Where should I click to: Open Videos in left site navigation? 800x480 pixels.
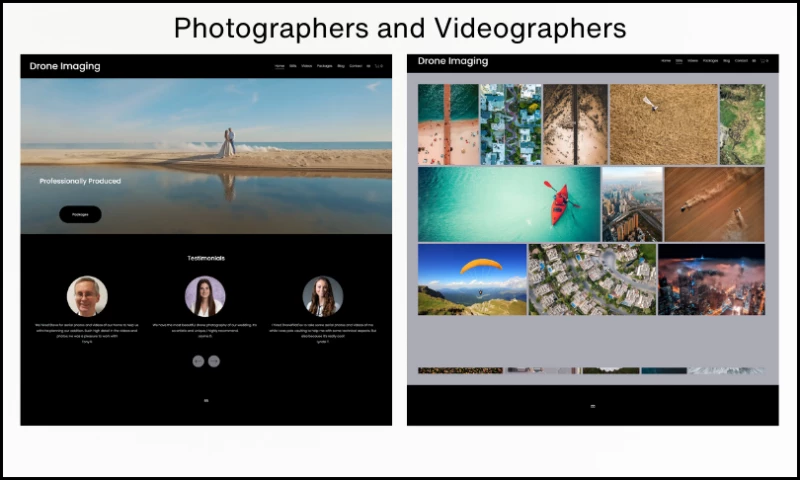pos(307,66)
